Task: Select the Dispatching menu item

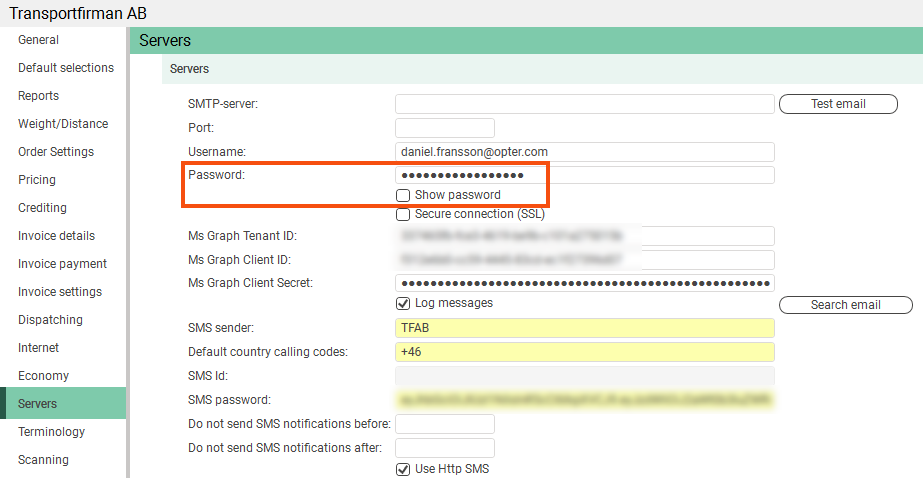Action: point(50,320)
